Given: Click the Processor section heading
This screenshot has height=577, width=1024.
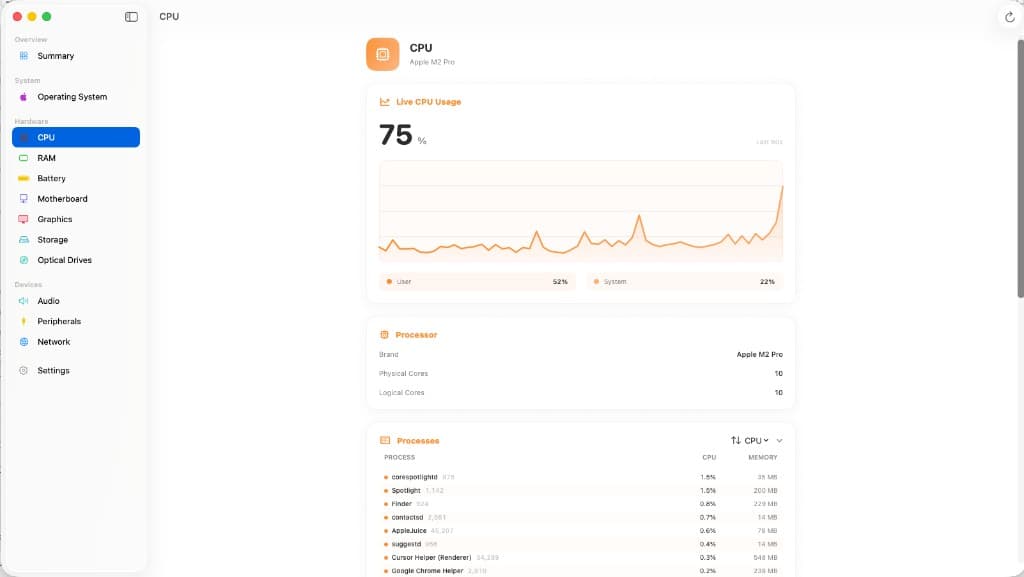Looking at the screenshot, I should 416,335.
